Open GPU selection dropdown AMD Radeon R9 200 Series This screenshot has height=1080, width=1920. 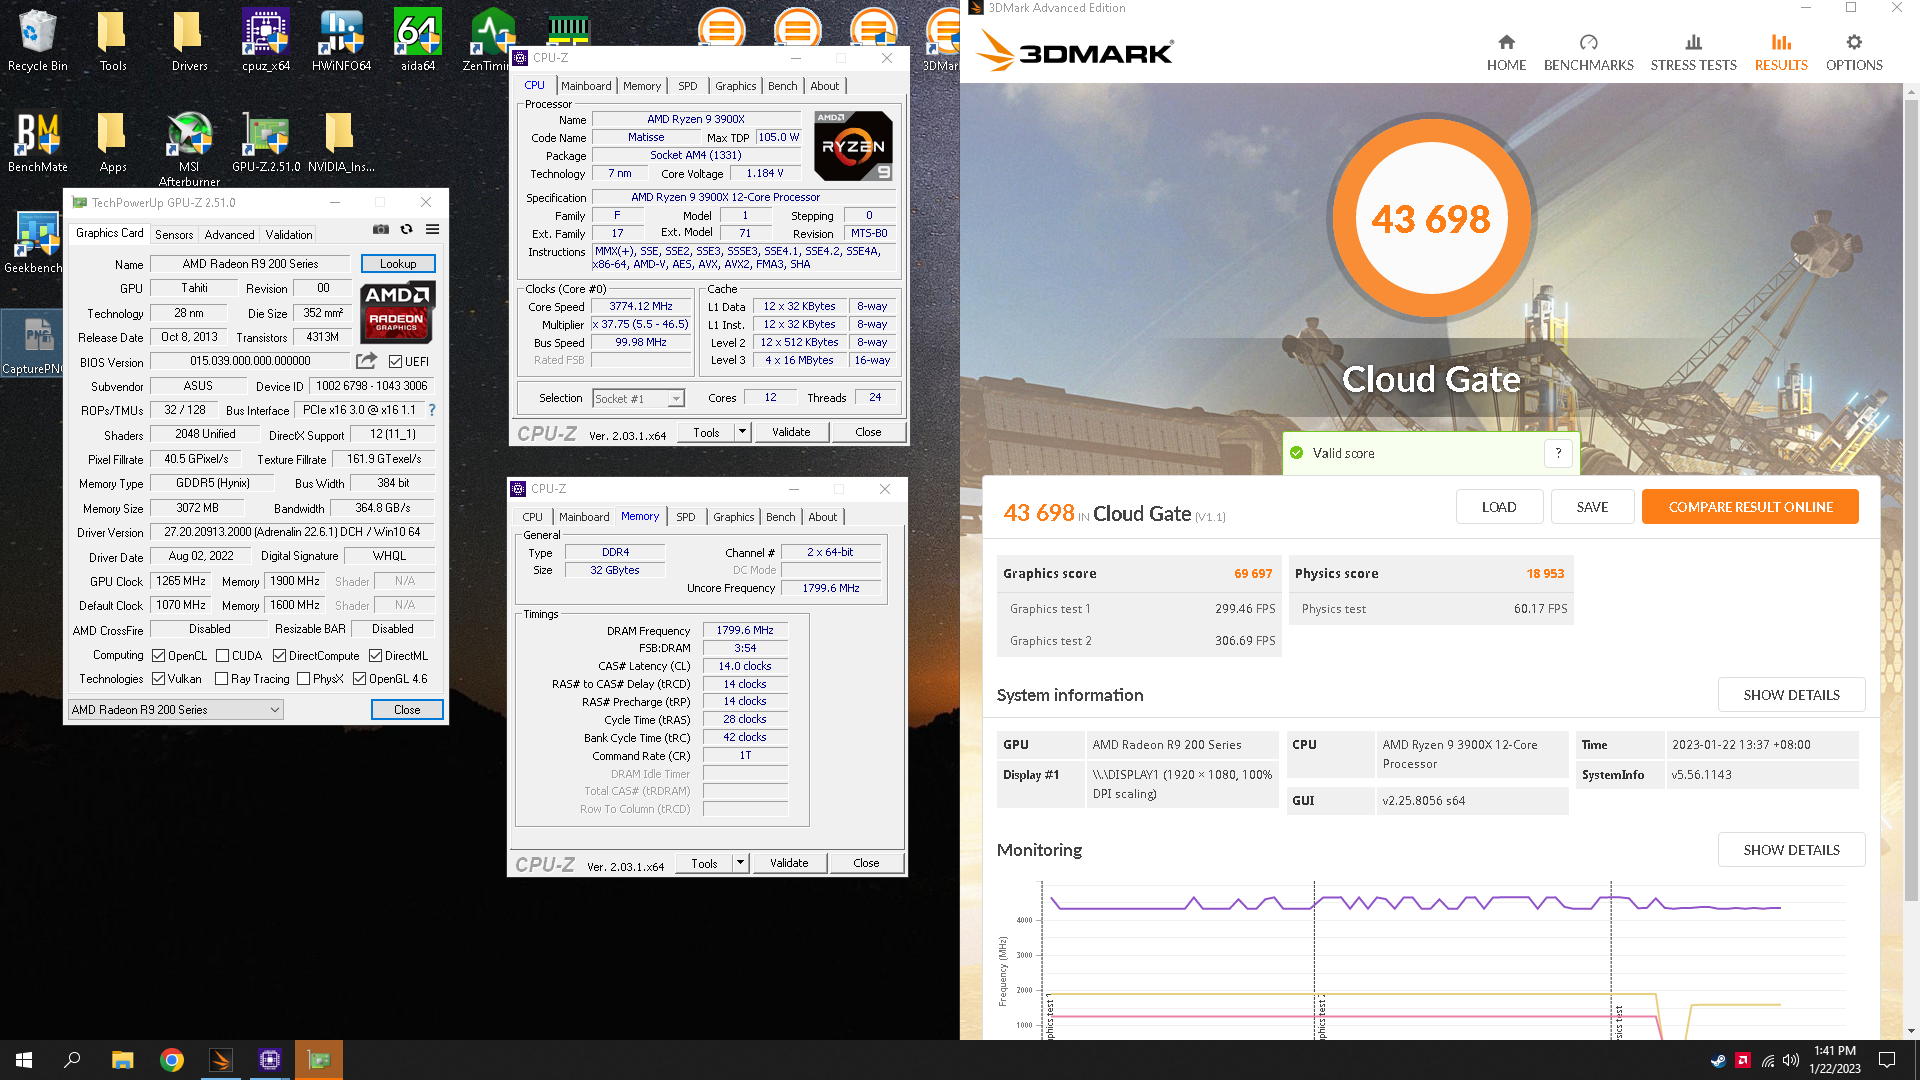point(176,710)
